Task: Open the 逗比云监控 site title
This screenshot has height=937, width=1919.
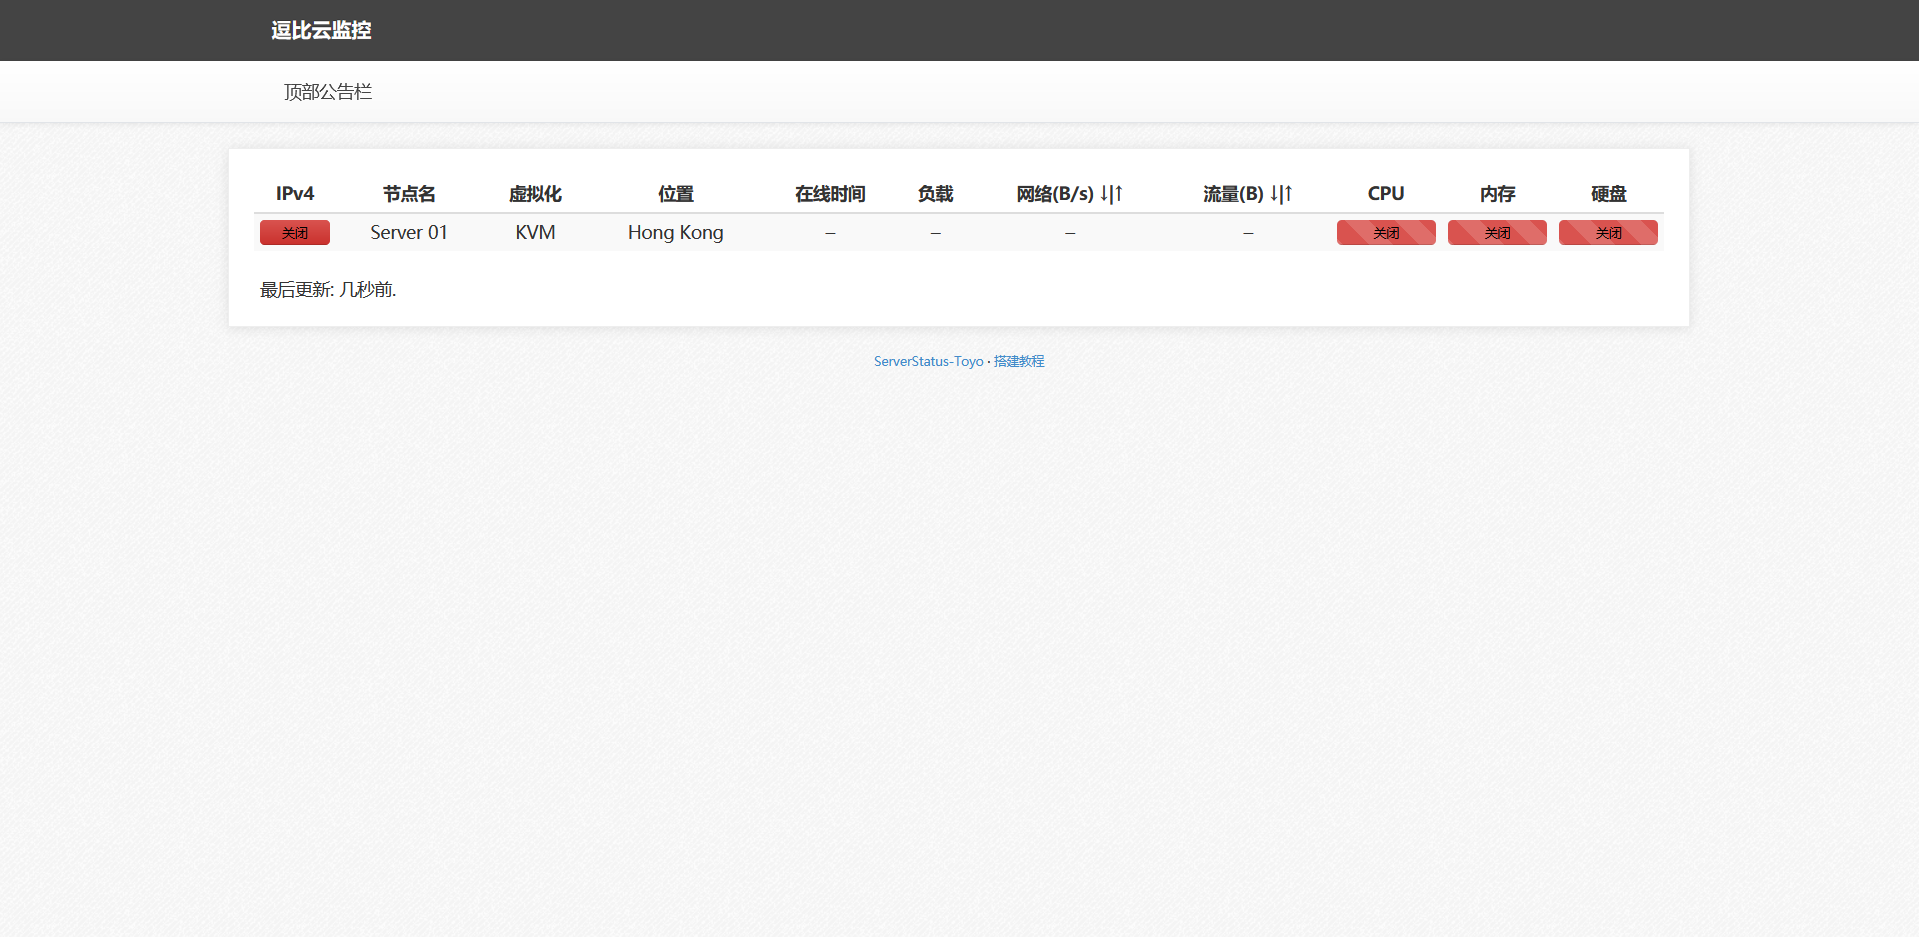Action: click(321, 30)
